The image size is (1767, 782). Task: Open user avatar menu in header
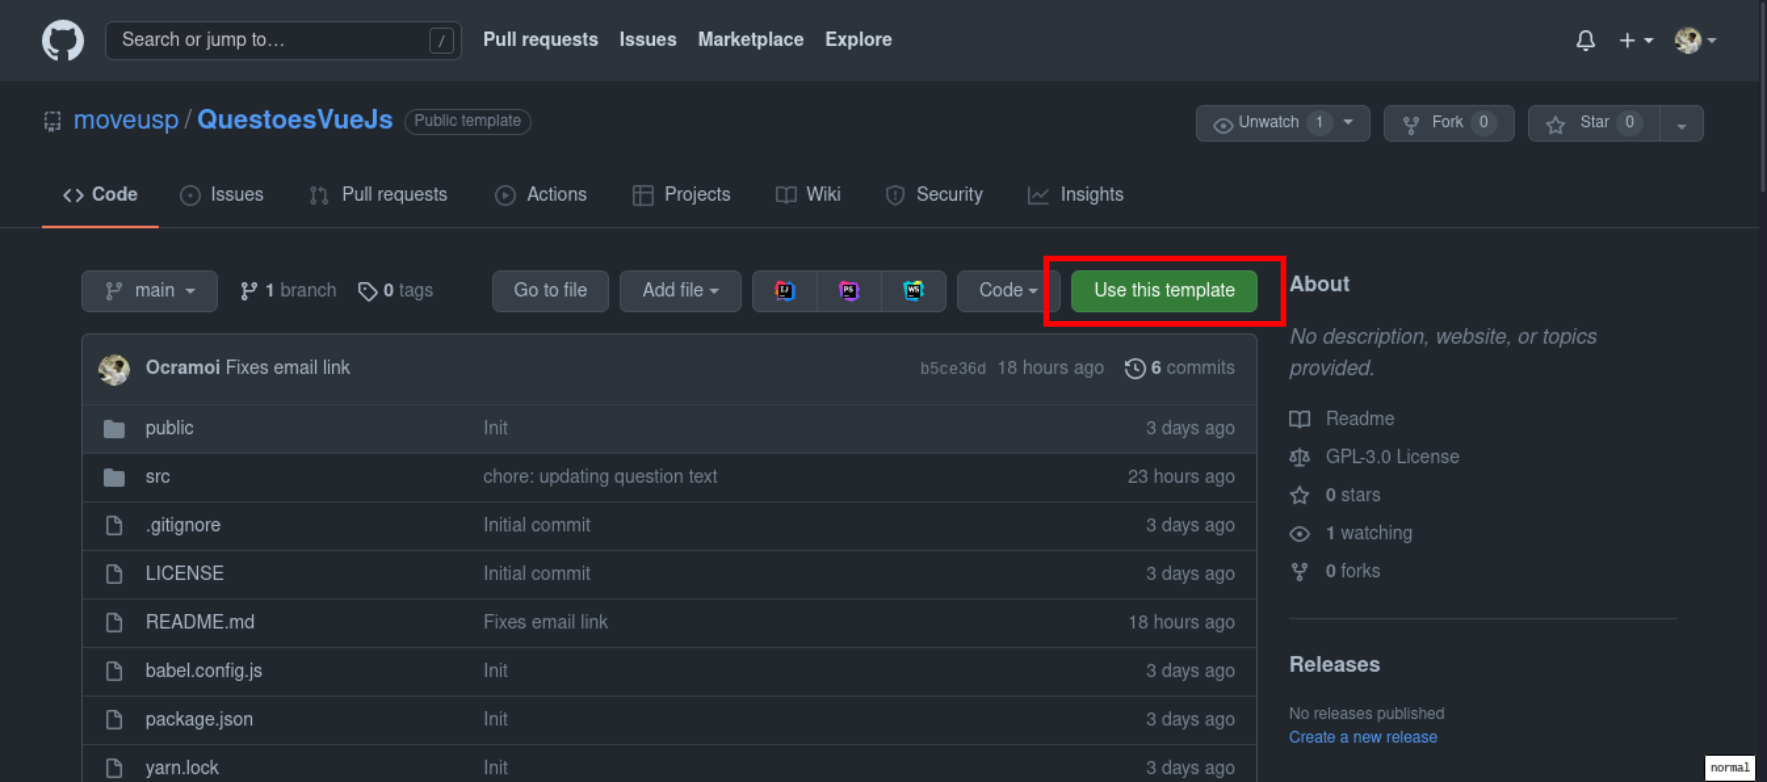coord(1696,40)
